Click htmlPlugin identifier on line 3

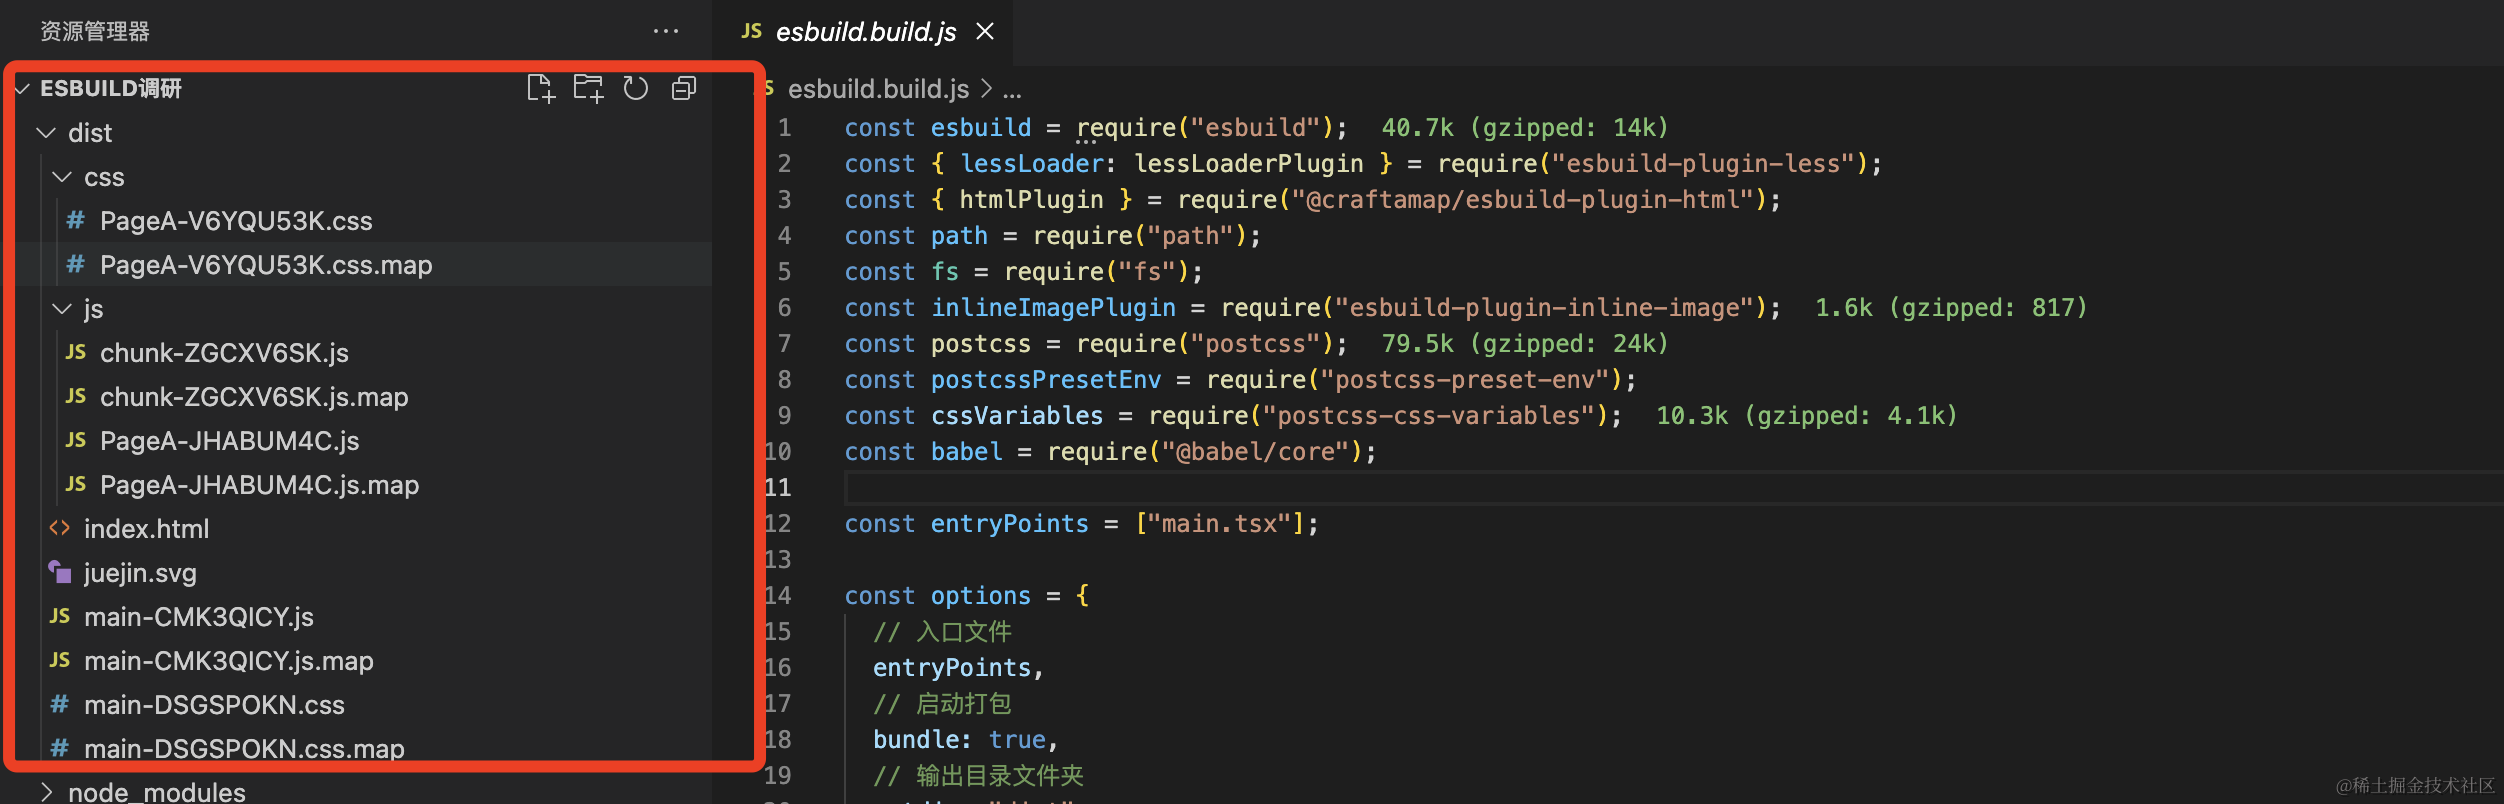1031,200
